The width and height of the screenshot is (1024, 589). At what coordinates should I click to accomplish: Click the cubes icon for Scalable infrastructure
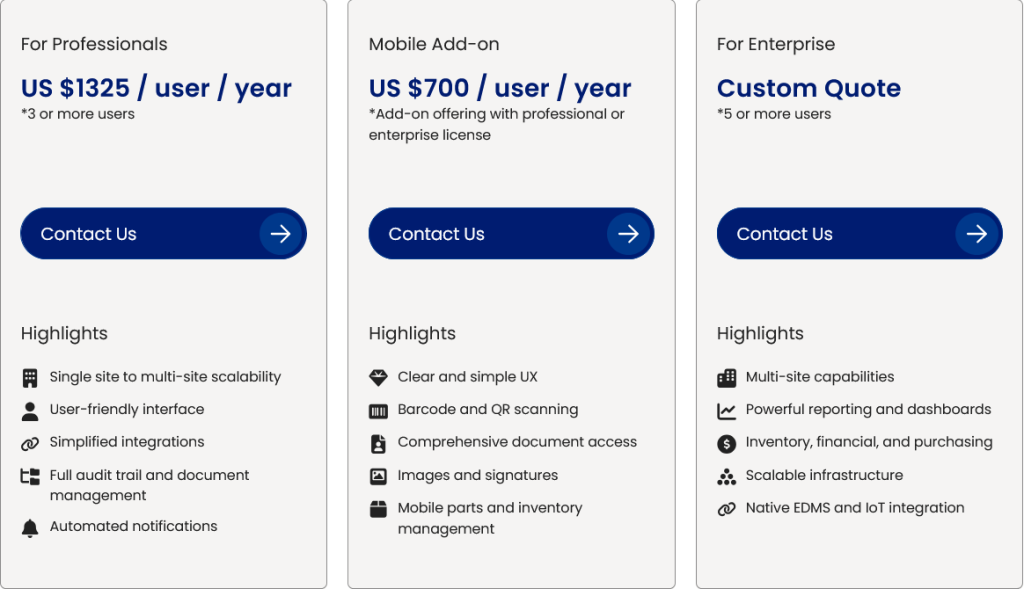click(727, 476)
